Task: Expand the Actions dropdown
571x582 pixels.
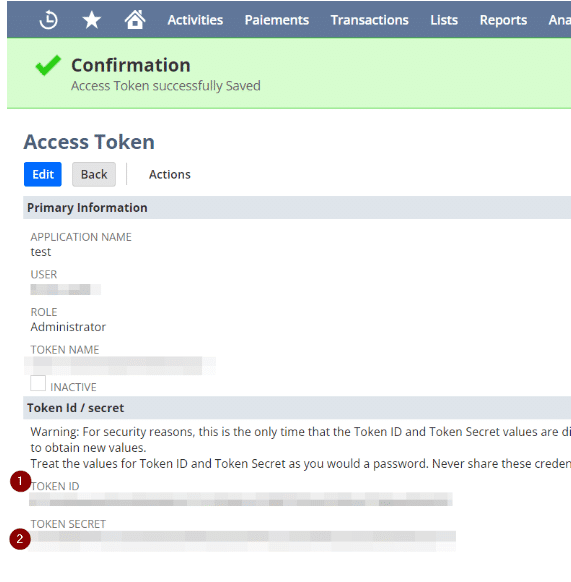Action: 170,174
